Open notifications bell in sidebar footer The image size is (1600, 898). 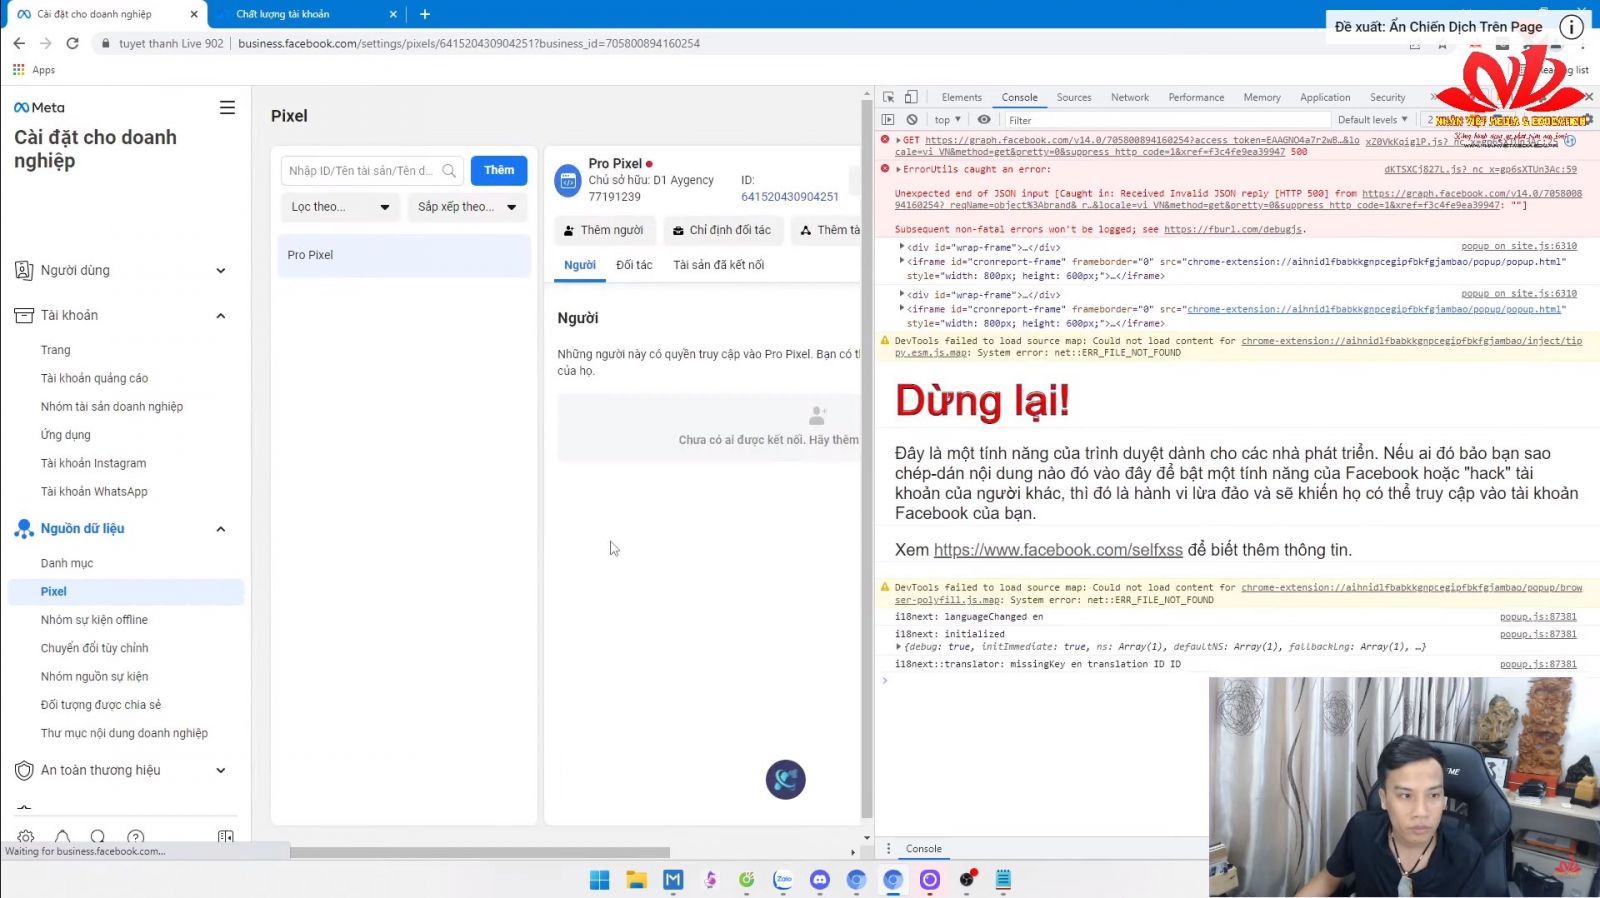pos(62,837)
